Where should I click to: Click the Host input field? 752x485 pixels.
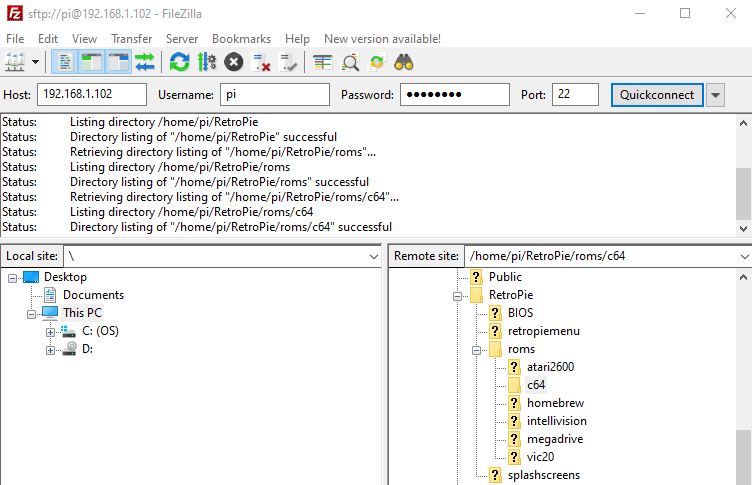(92, 95)
